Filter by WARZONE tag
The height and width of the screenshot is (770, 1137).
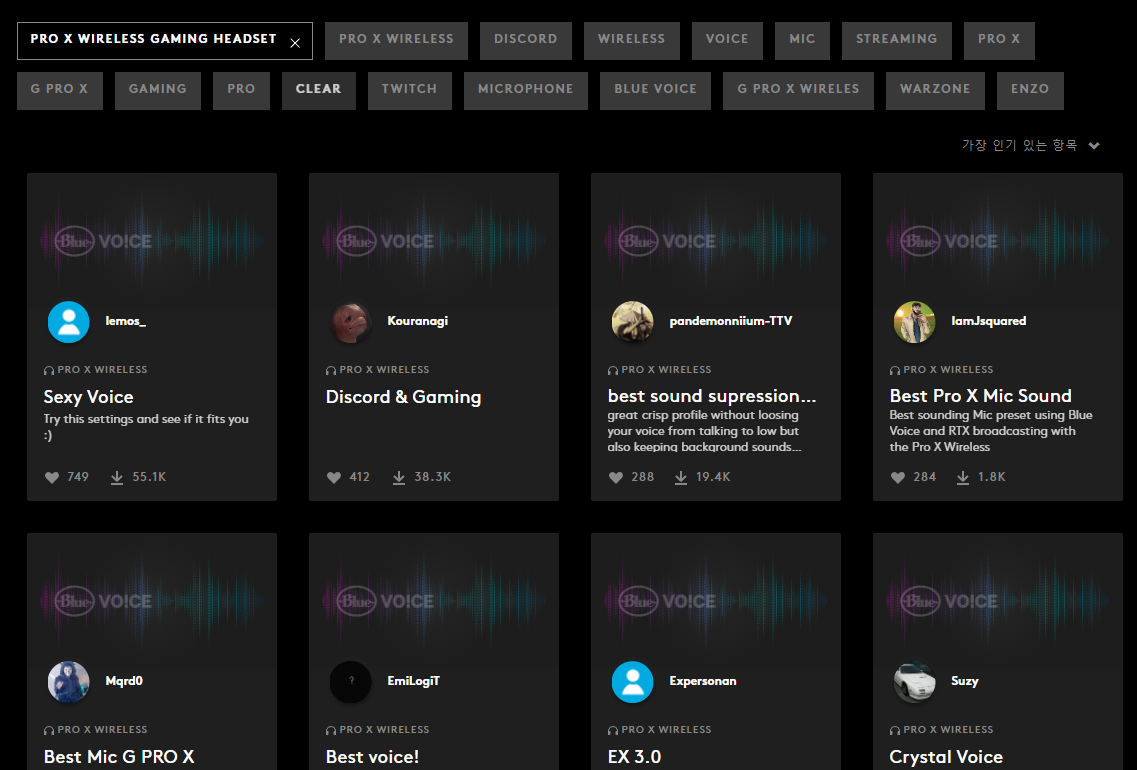click(x=935, y=91)
